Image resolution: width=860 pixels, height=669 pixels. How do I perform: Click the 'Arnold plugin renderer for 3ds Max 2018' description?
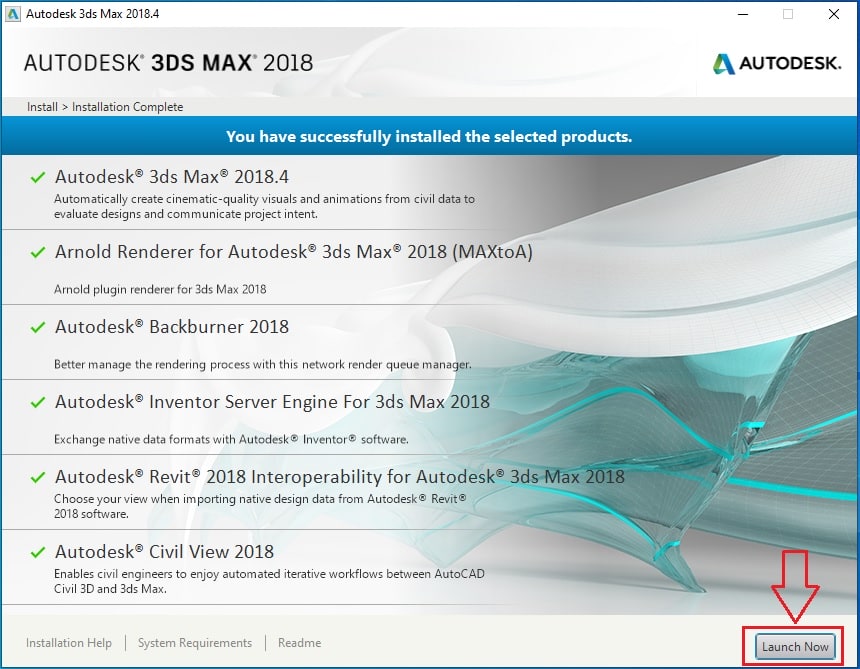tap(160, 289)
